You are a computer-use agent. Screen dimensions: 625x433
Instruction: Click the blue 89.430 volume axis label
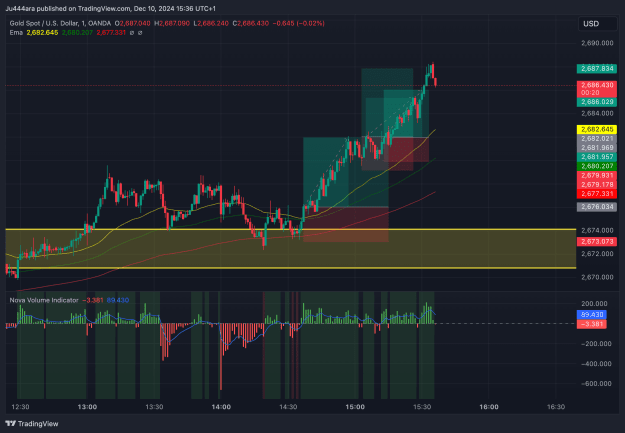click(x=592, y=315)
